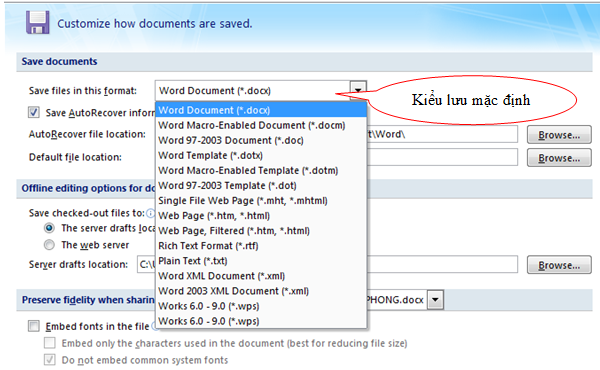Choose Word 2003 XML Document (*.xml)
The height and width of the screenshot is (370, 600).
pos(261,291)
